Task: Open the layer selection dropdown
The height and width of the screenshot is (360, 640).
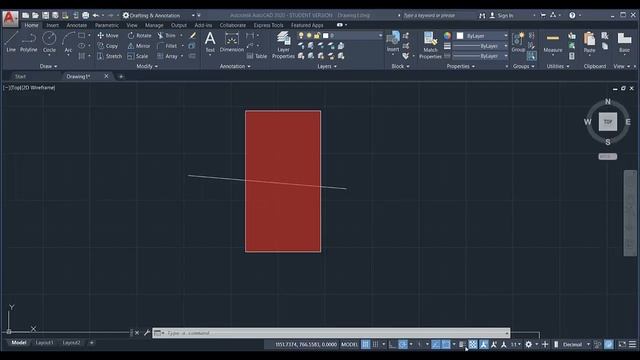Action: point(340,36)
